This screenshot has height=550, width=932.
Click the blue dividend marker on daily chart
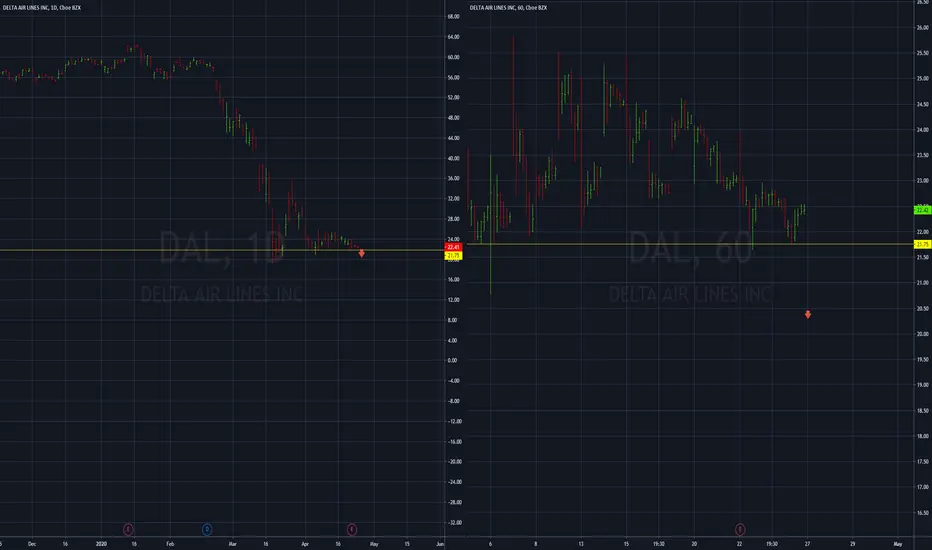point(207,529)
